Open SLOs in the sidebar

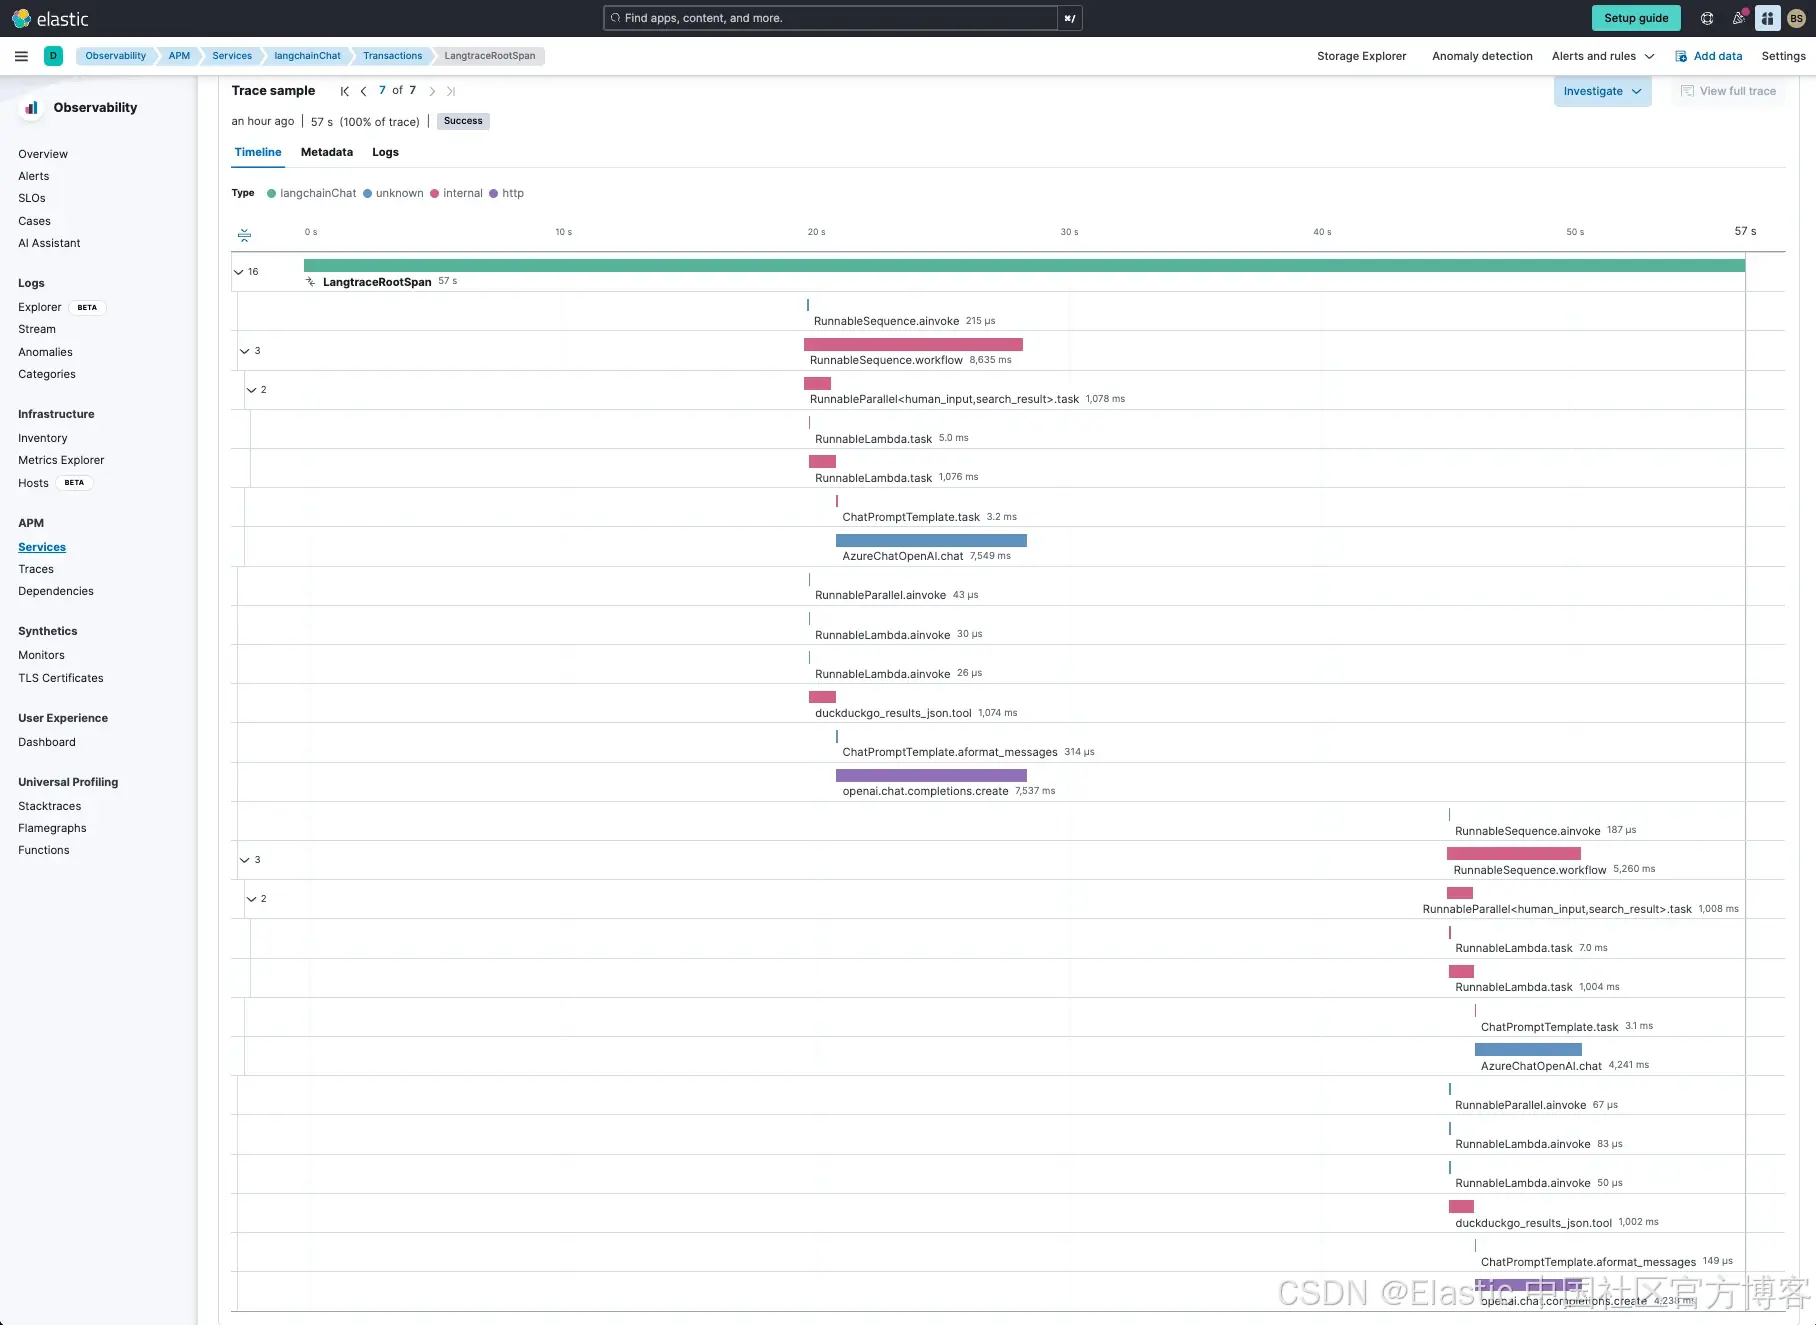click(x=32, y=198)
